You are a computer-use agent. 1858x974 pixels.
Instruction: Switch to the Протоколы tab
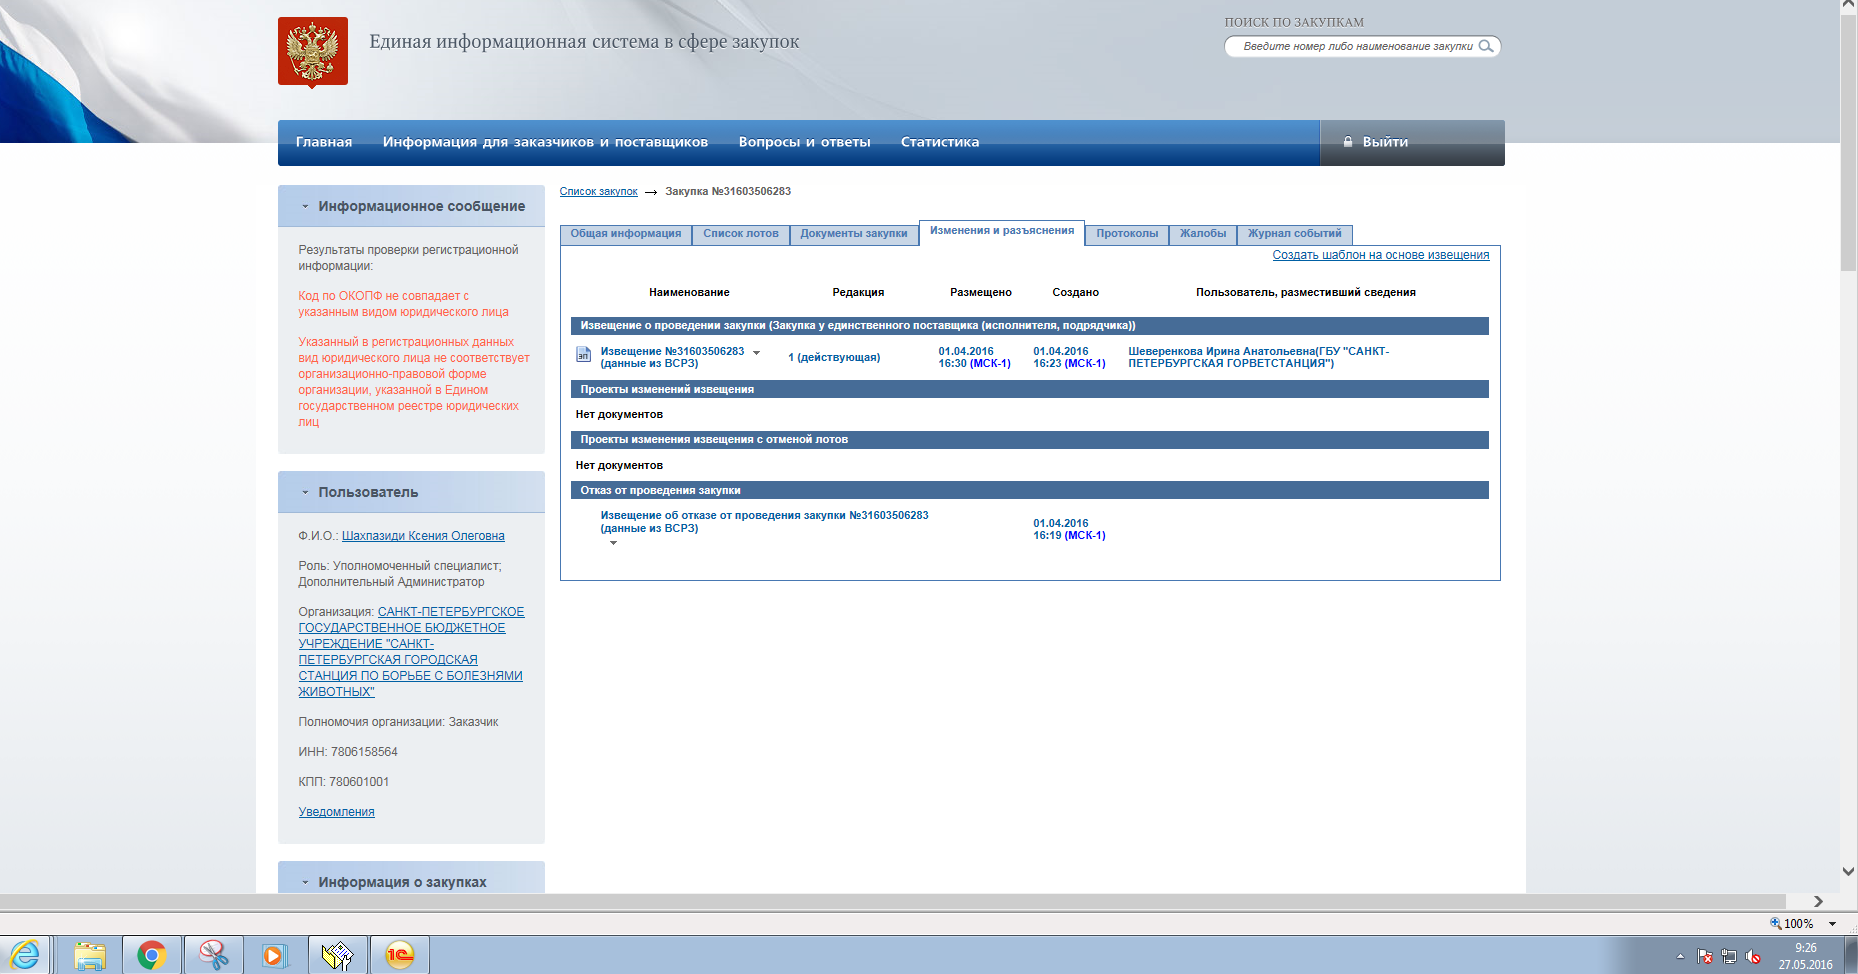coord(1127,234)
